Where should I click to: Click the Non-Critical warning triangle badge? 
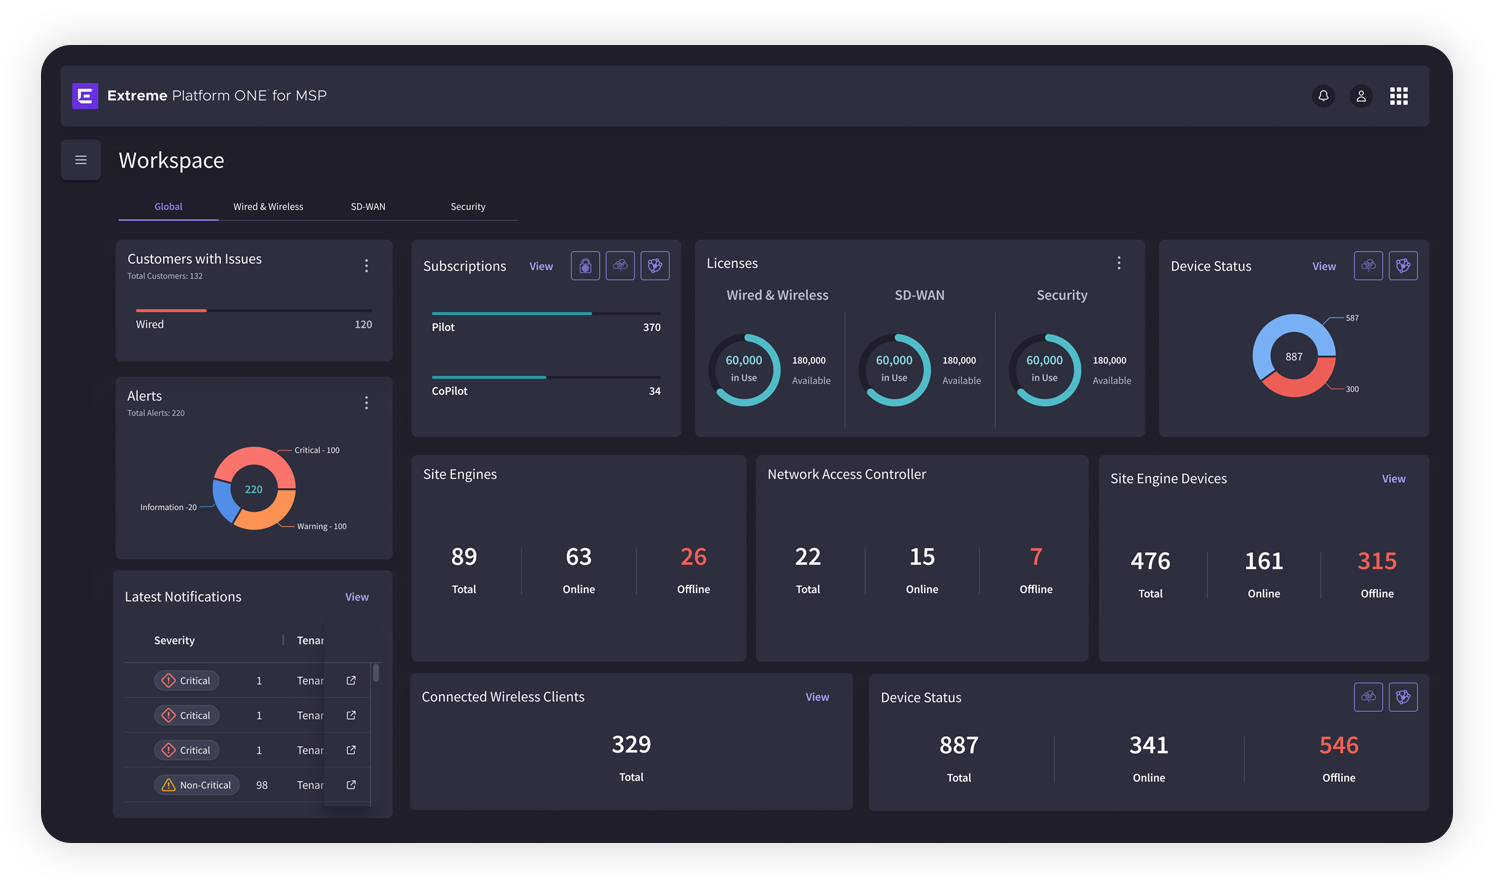tap(196, 785)
